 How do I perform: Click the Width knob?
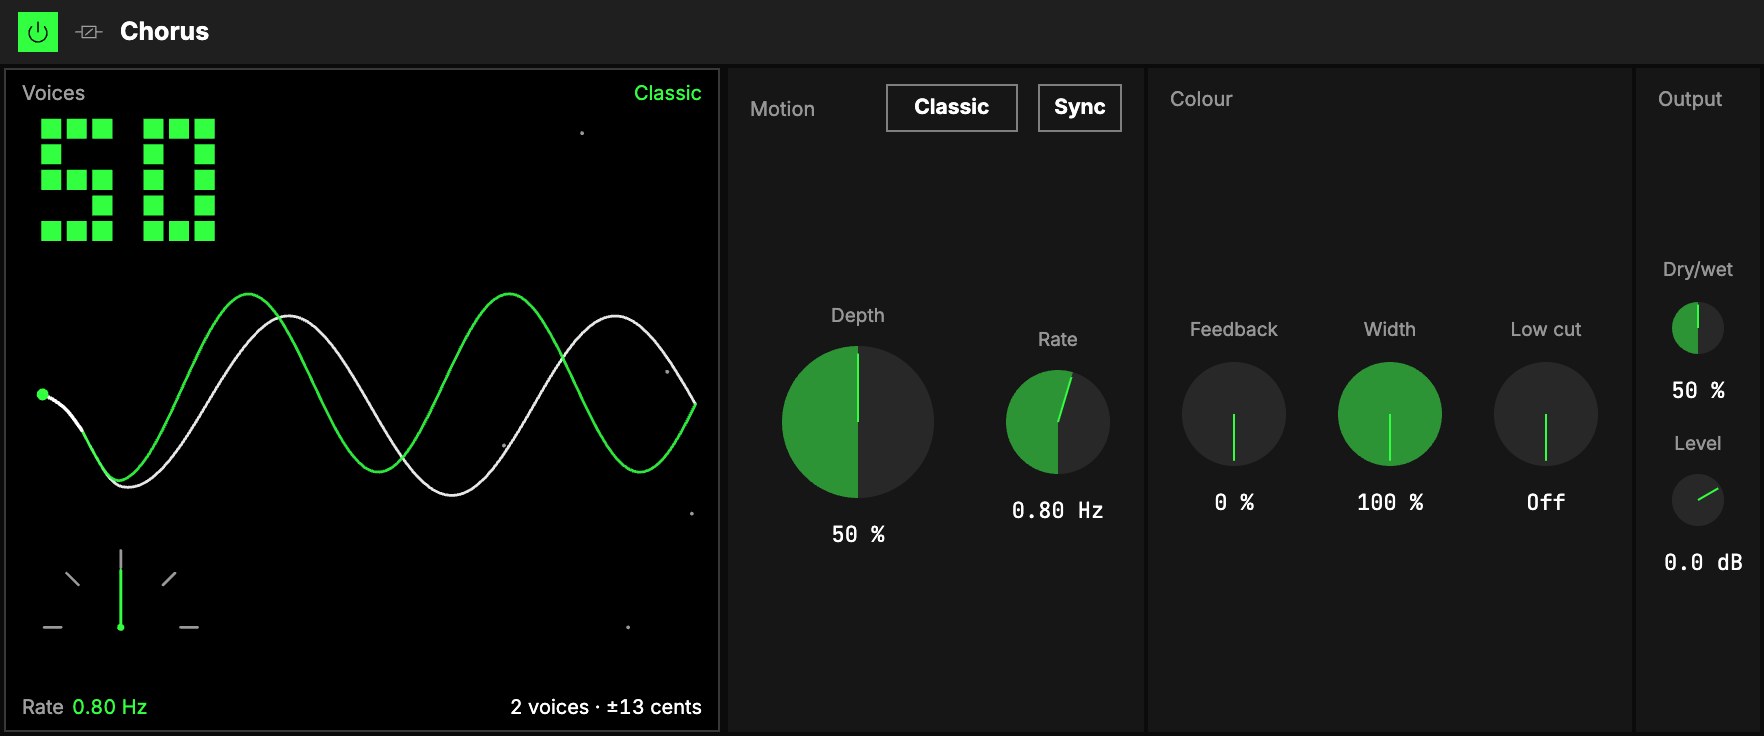pyautogui.click(x=1390, y=414)
